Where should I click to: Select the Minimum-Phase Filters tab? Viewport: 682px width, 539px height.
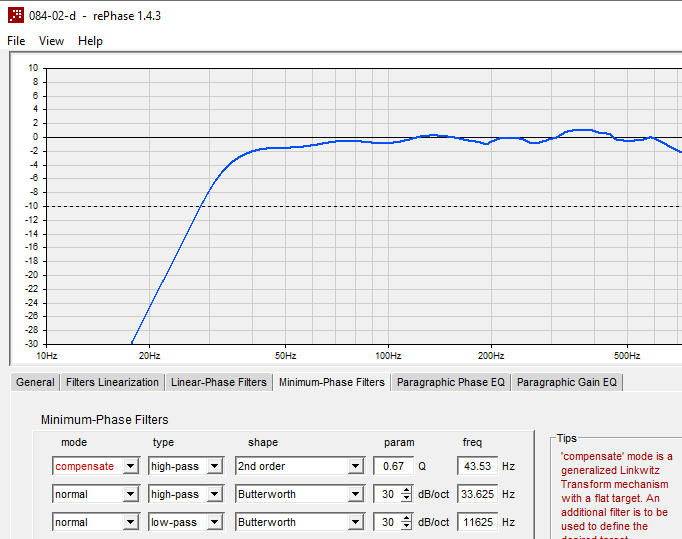(x=332, y=382)
